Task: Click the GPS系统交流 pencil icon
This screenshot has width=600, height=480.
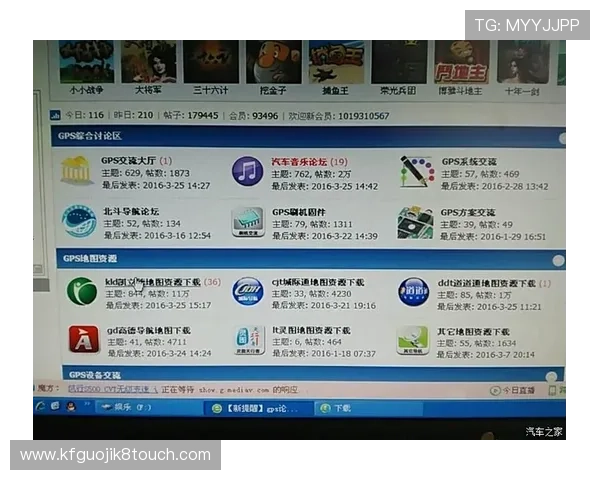Action: pyautogui.click(x=416, y=171)
